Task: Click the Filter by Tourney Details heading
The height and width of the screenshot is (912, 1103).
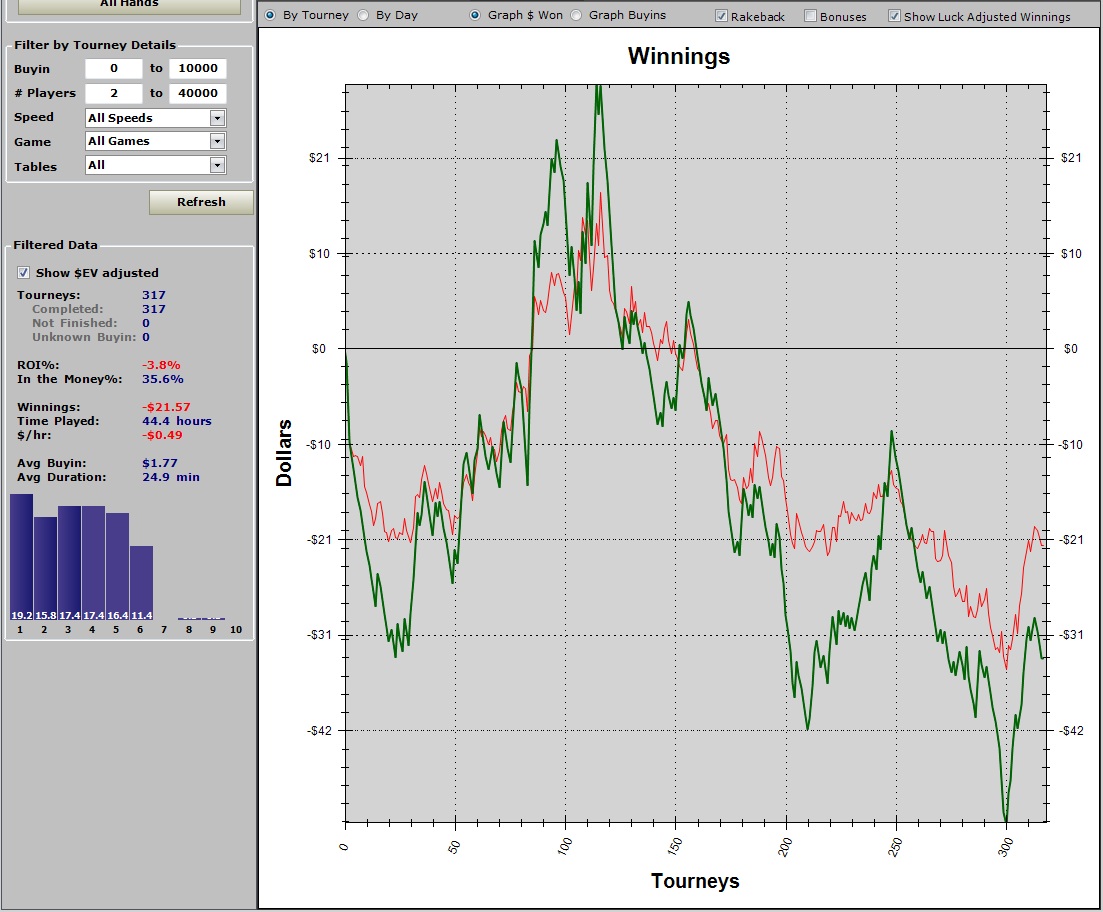Action: (x=95, y=45)
